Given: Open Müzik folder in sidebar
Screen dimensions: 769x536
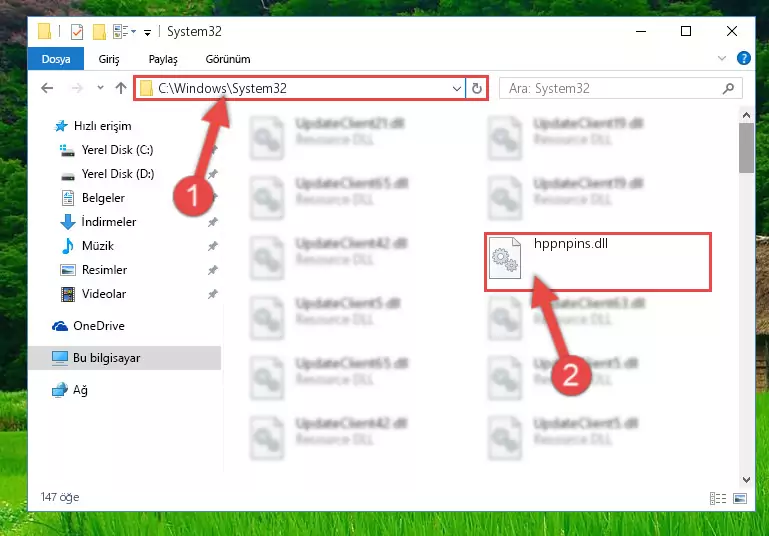Looking at the screenshot, I should click(x=87, y=246).
